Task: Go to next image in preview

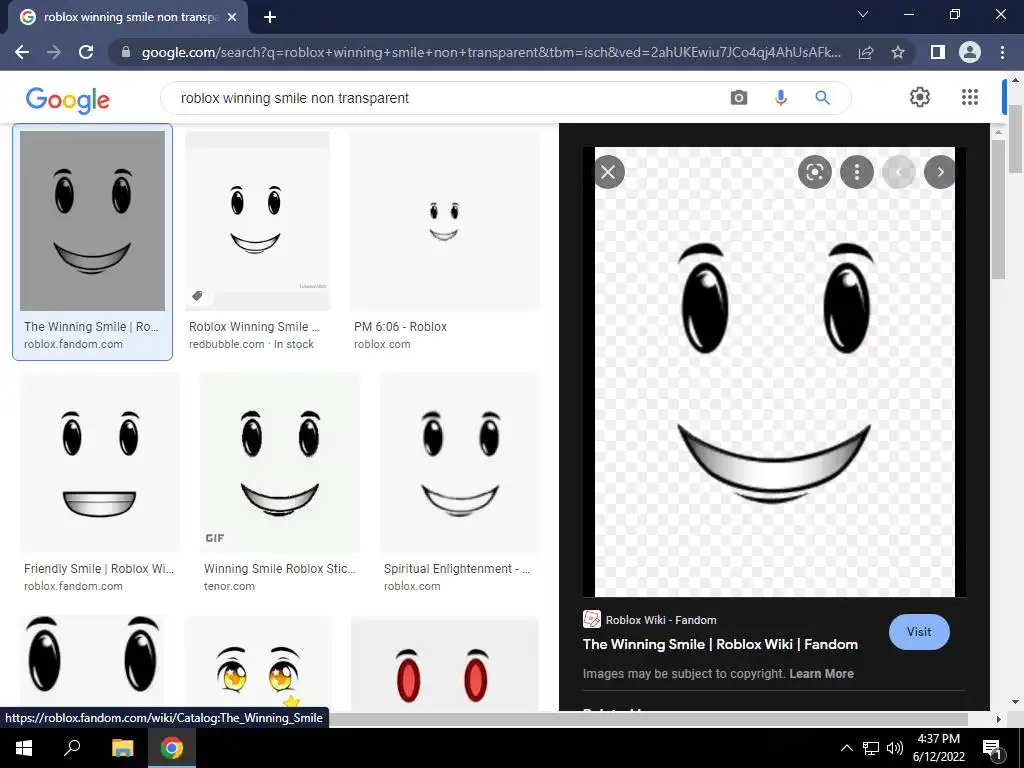Action: (940, 172)
